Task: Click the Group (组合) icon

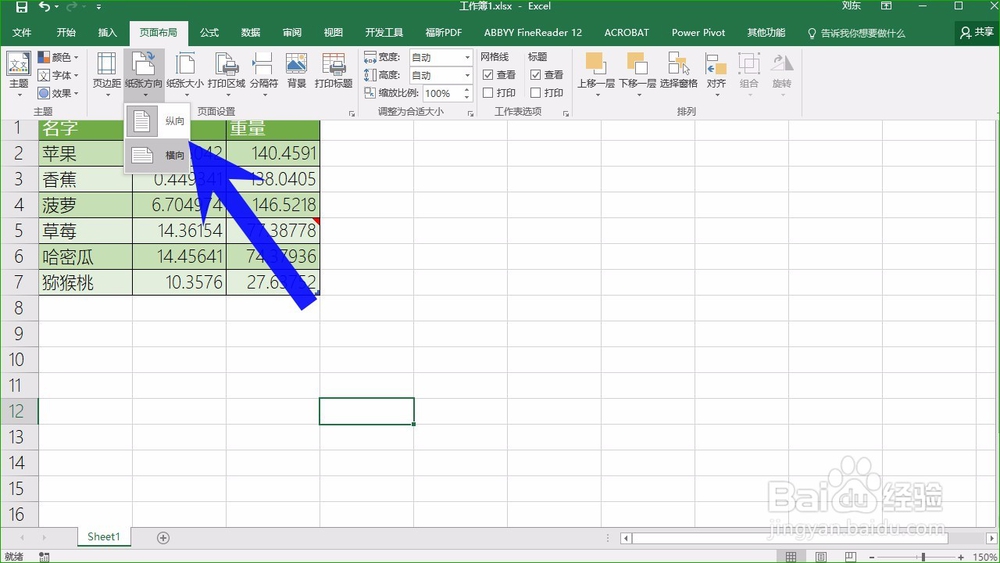Action: tap(749, 64)
